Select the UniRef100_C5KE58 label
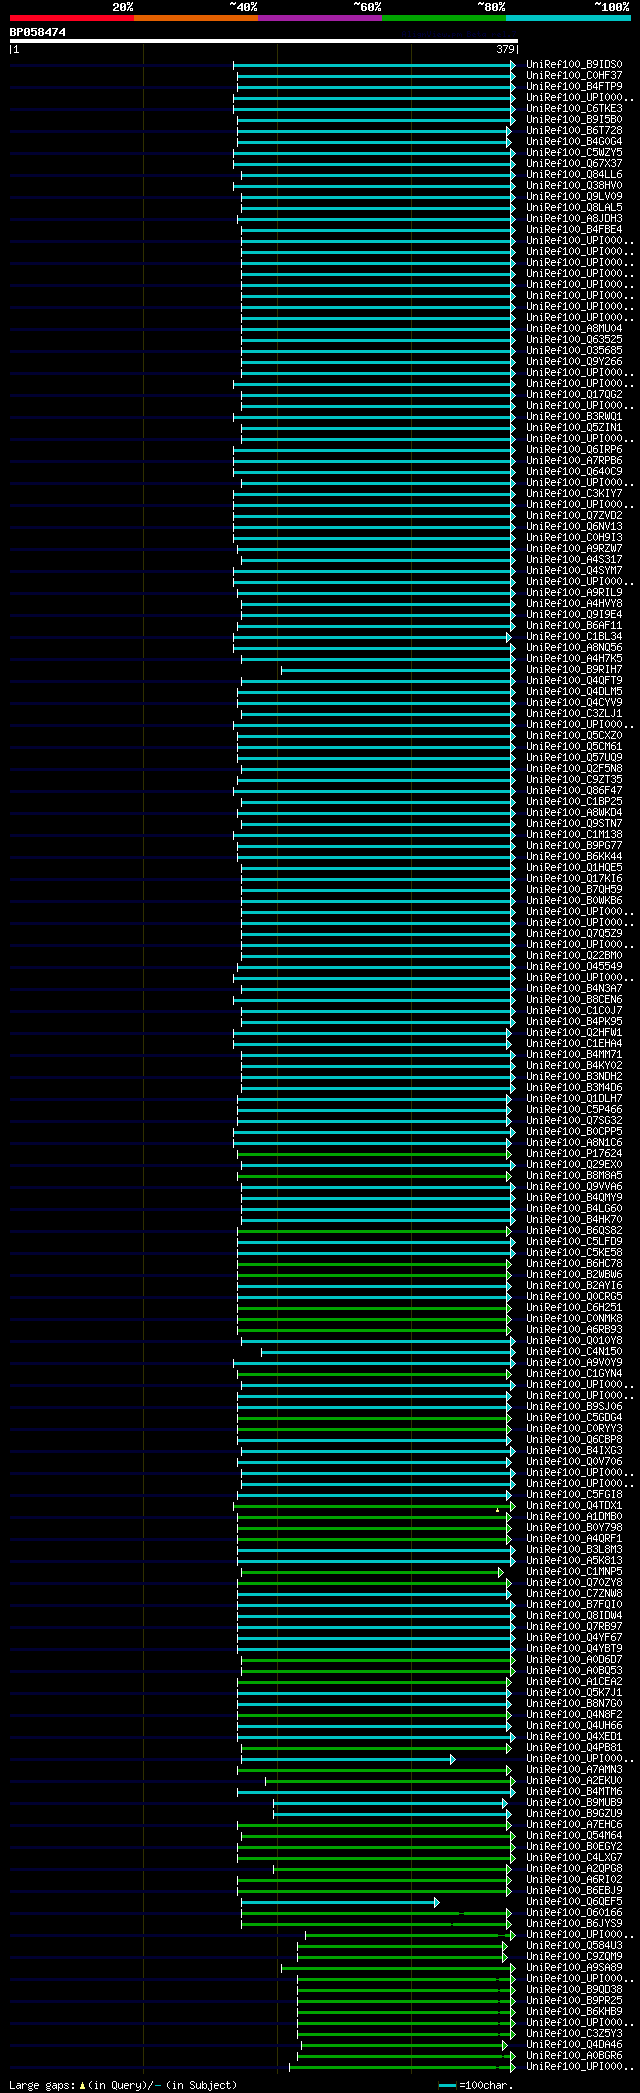 574,1252
